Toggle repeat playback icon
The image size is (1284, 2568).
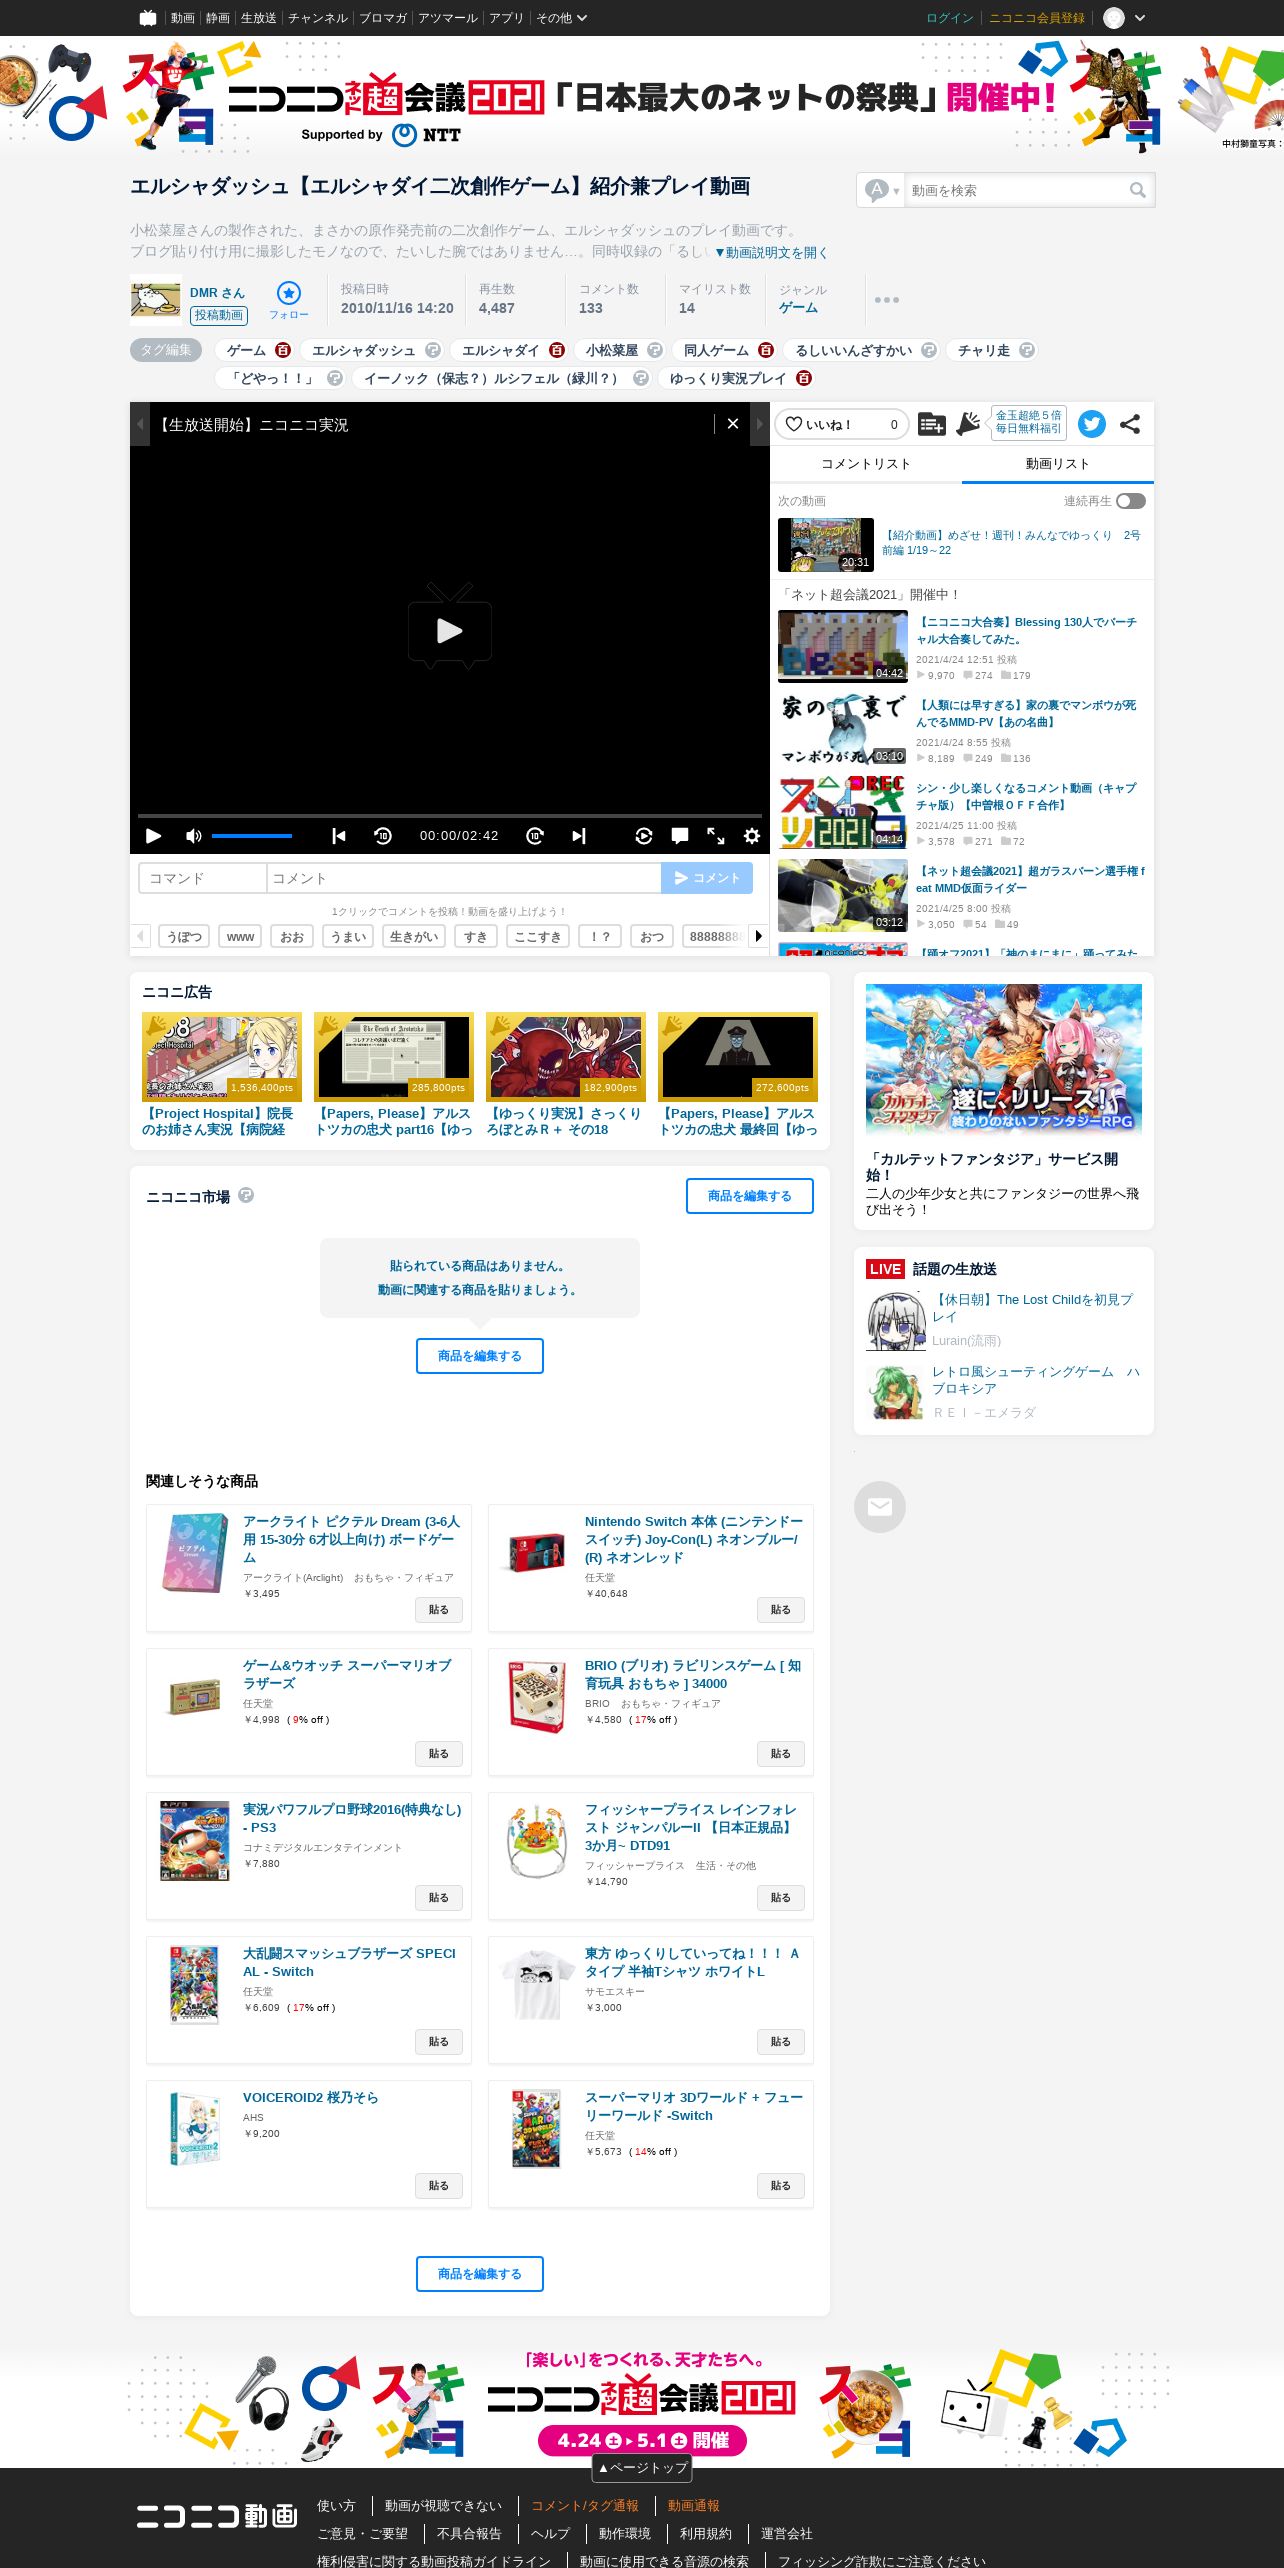click(644, 836)
